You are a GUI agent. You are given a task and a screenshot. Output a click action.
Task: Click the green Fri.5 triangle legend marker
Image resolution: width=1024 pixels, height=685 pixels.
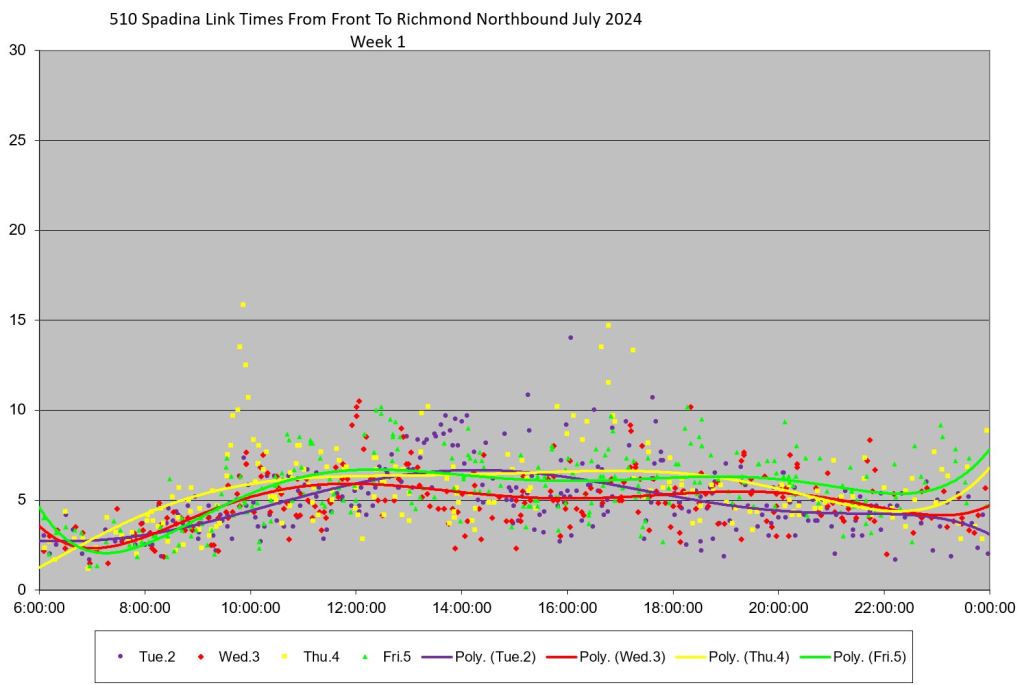(363, 656)
